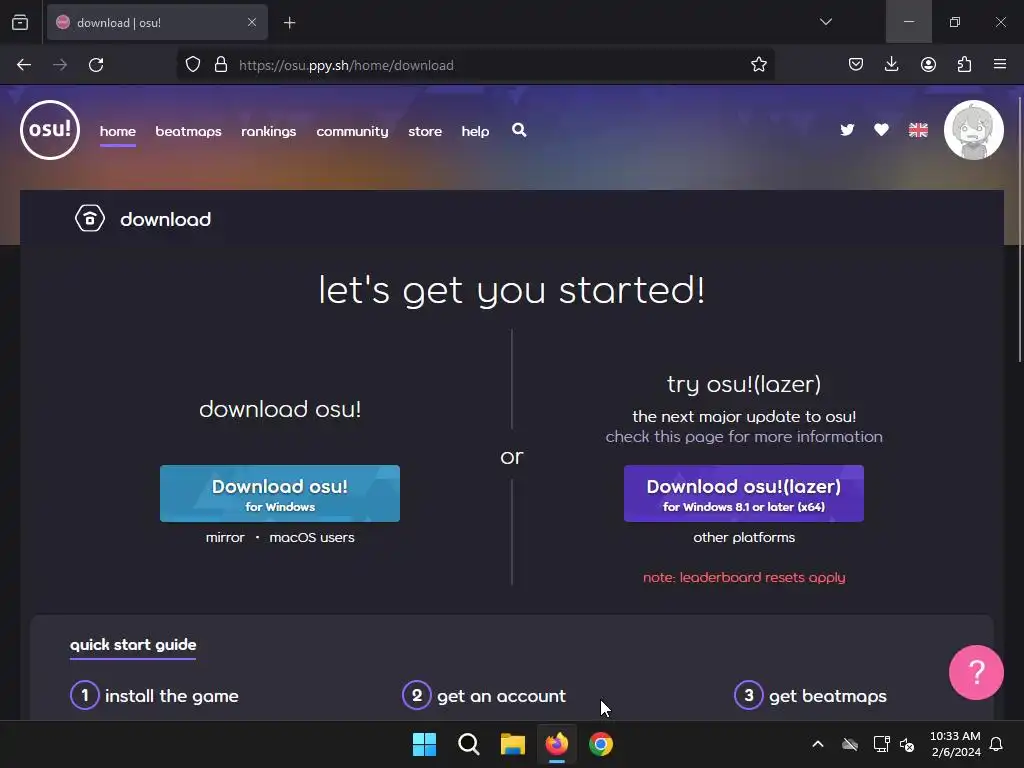Expand the list all tabs chevron
This screenshot has width=1024, height=768.
tap(825, 22)
